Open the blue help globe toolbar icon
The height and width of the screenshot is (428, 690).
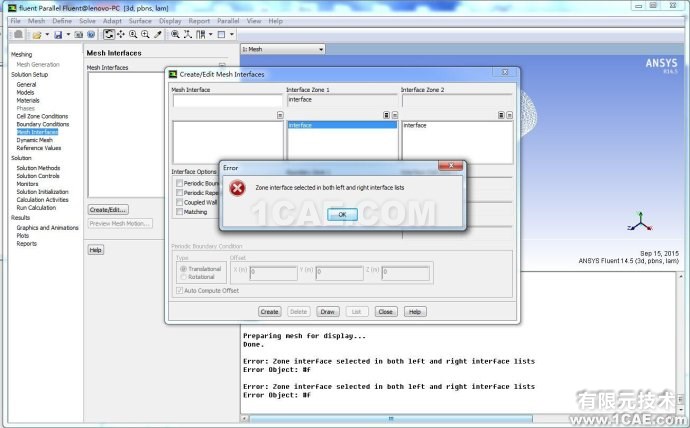click(91, 34)
